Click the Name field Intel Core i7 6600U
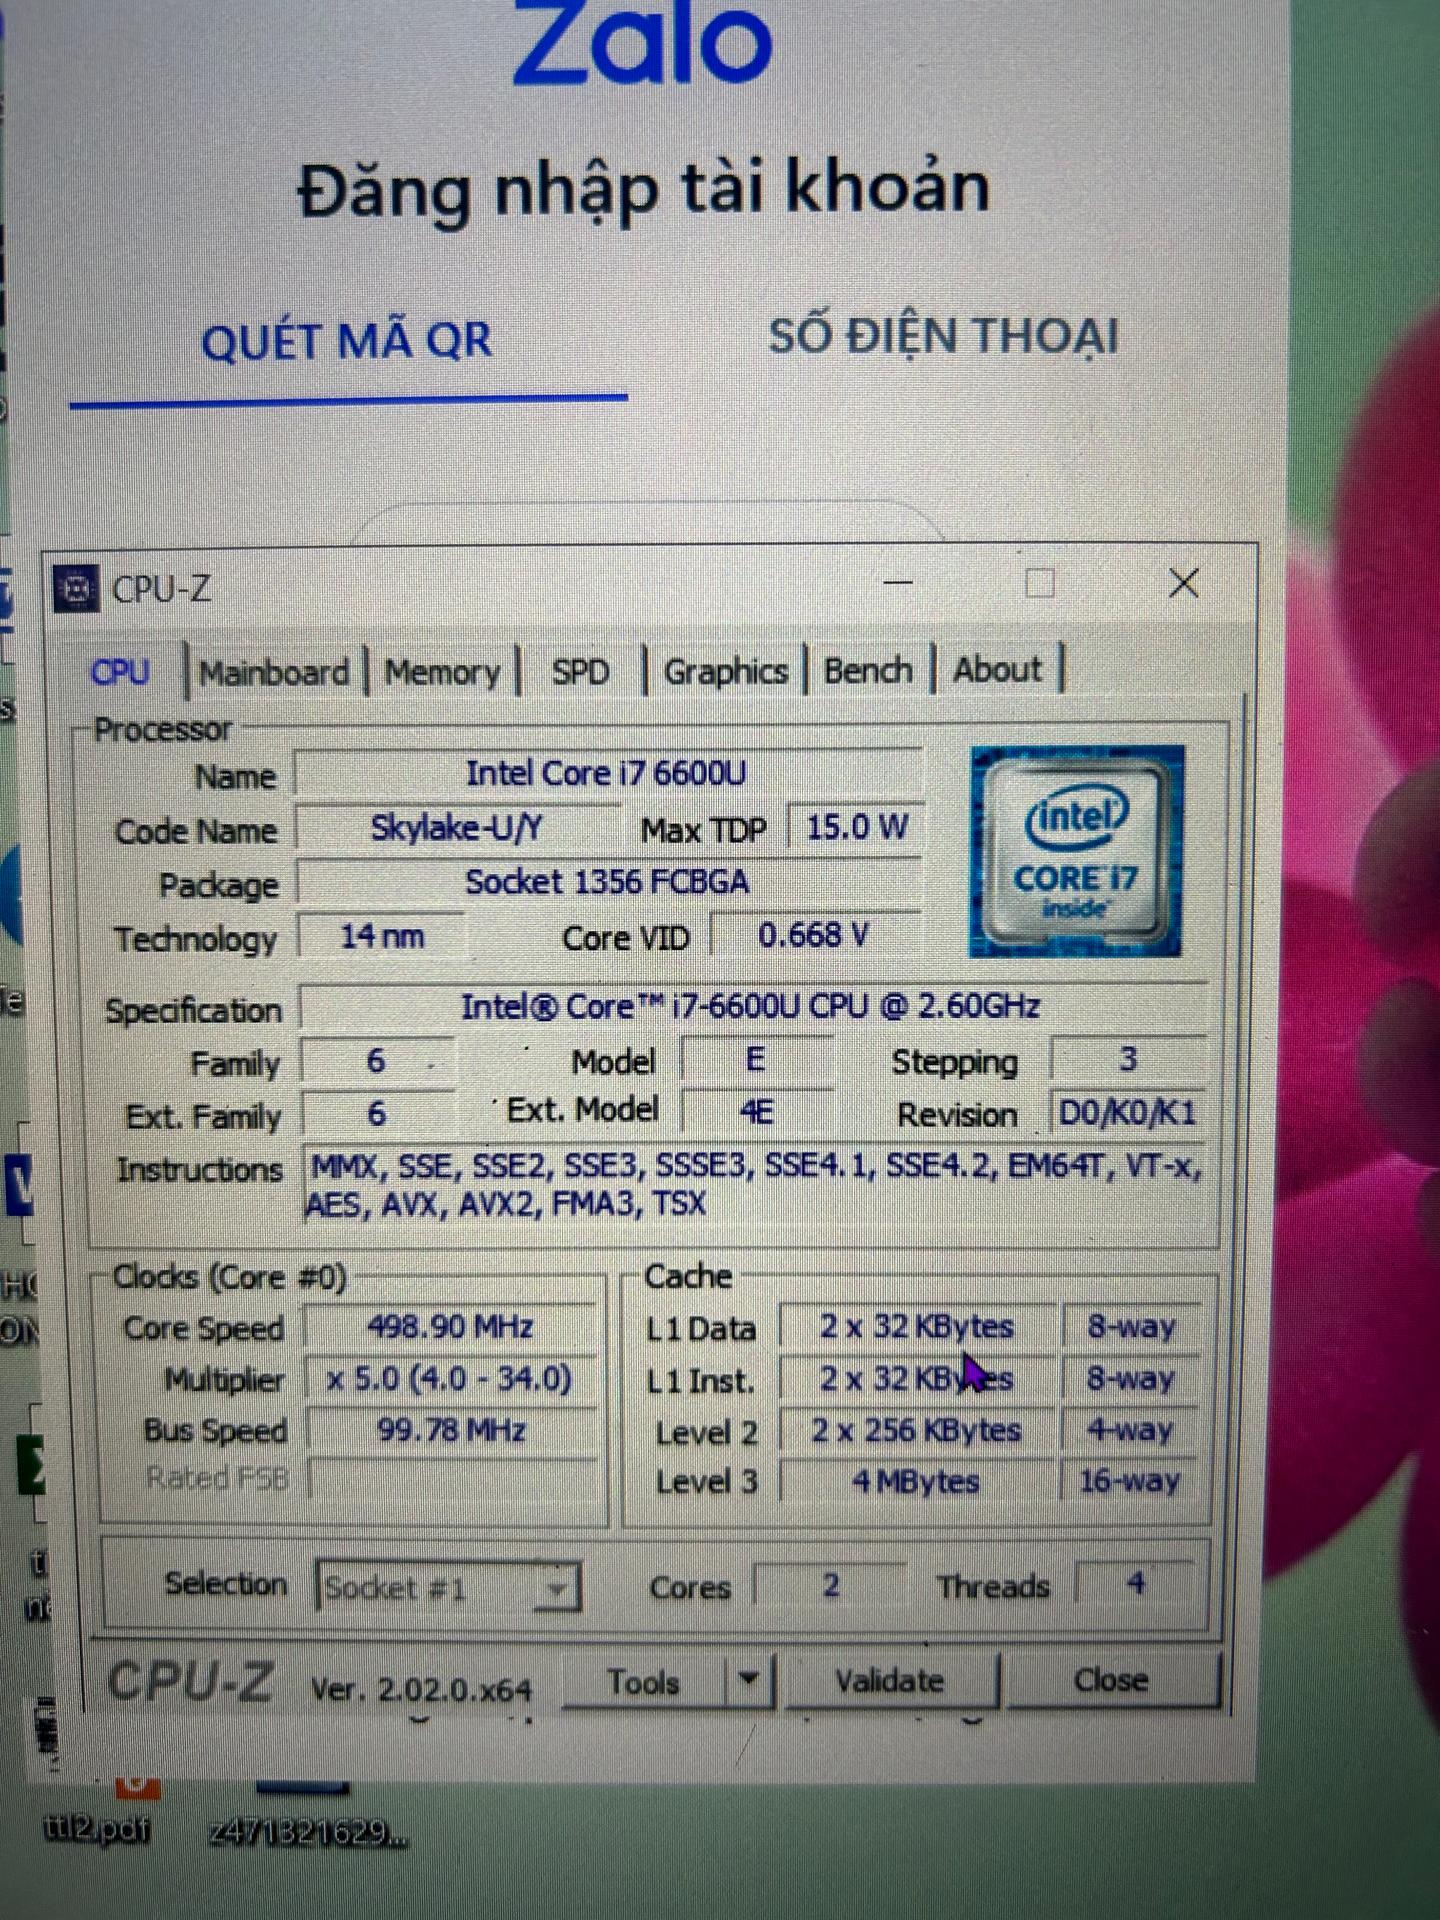 [607, 773]
